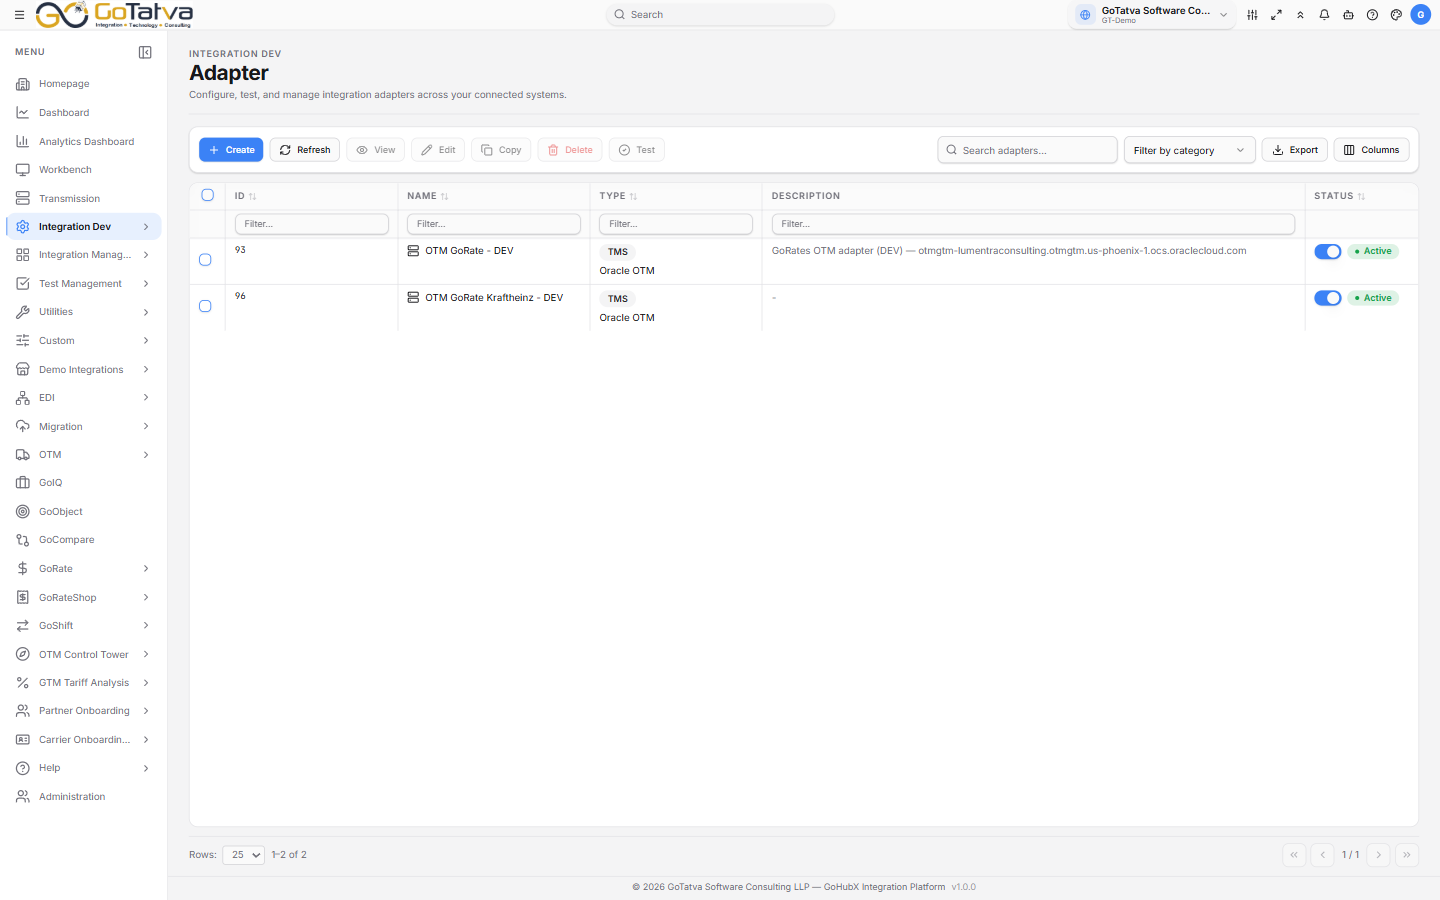Toggle active switch for OTM GoRate - DEV
This screenshot has height=900, width=1440.
tap(1328, 252)
